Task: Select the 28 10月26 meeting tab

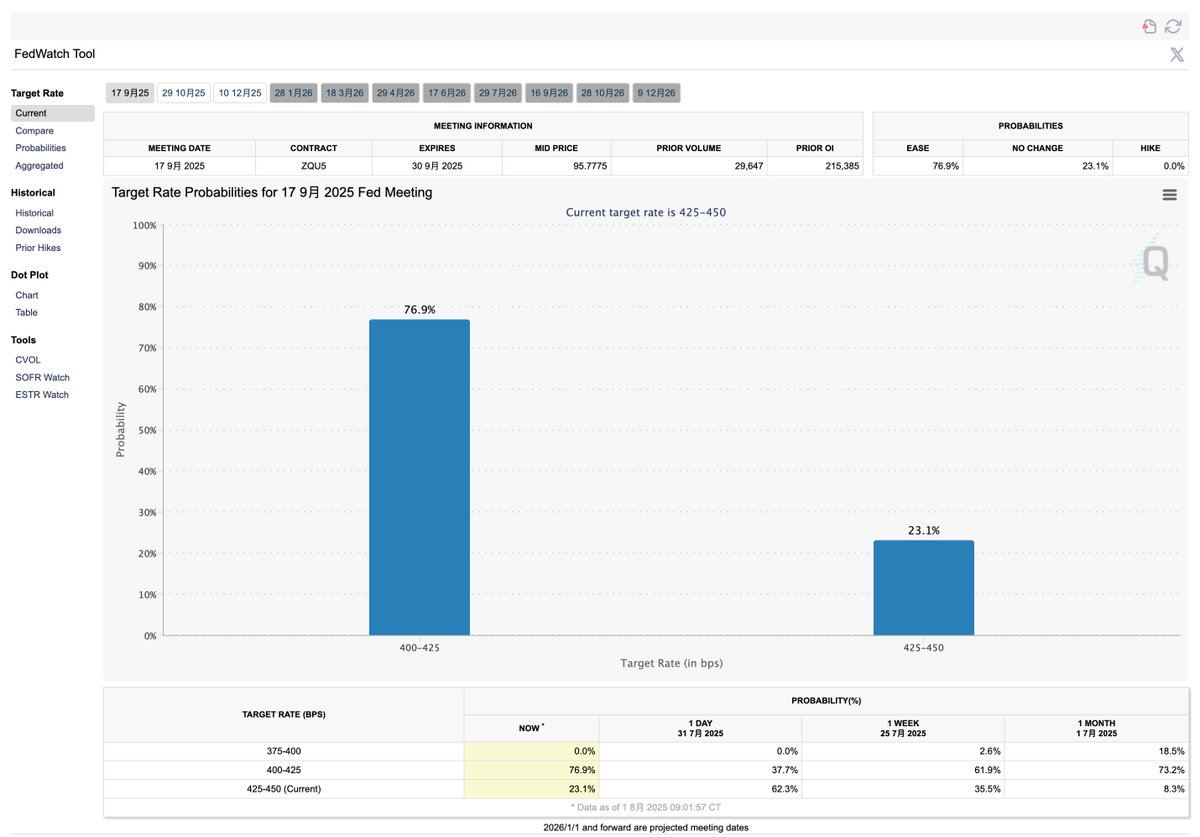Action: [603, 93]
